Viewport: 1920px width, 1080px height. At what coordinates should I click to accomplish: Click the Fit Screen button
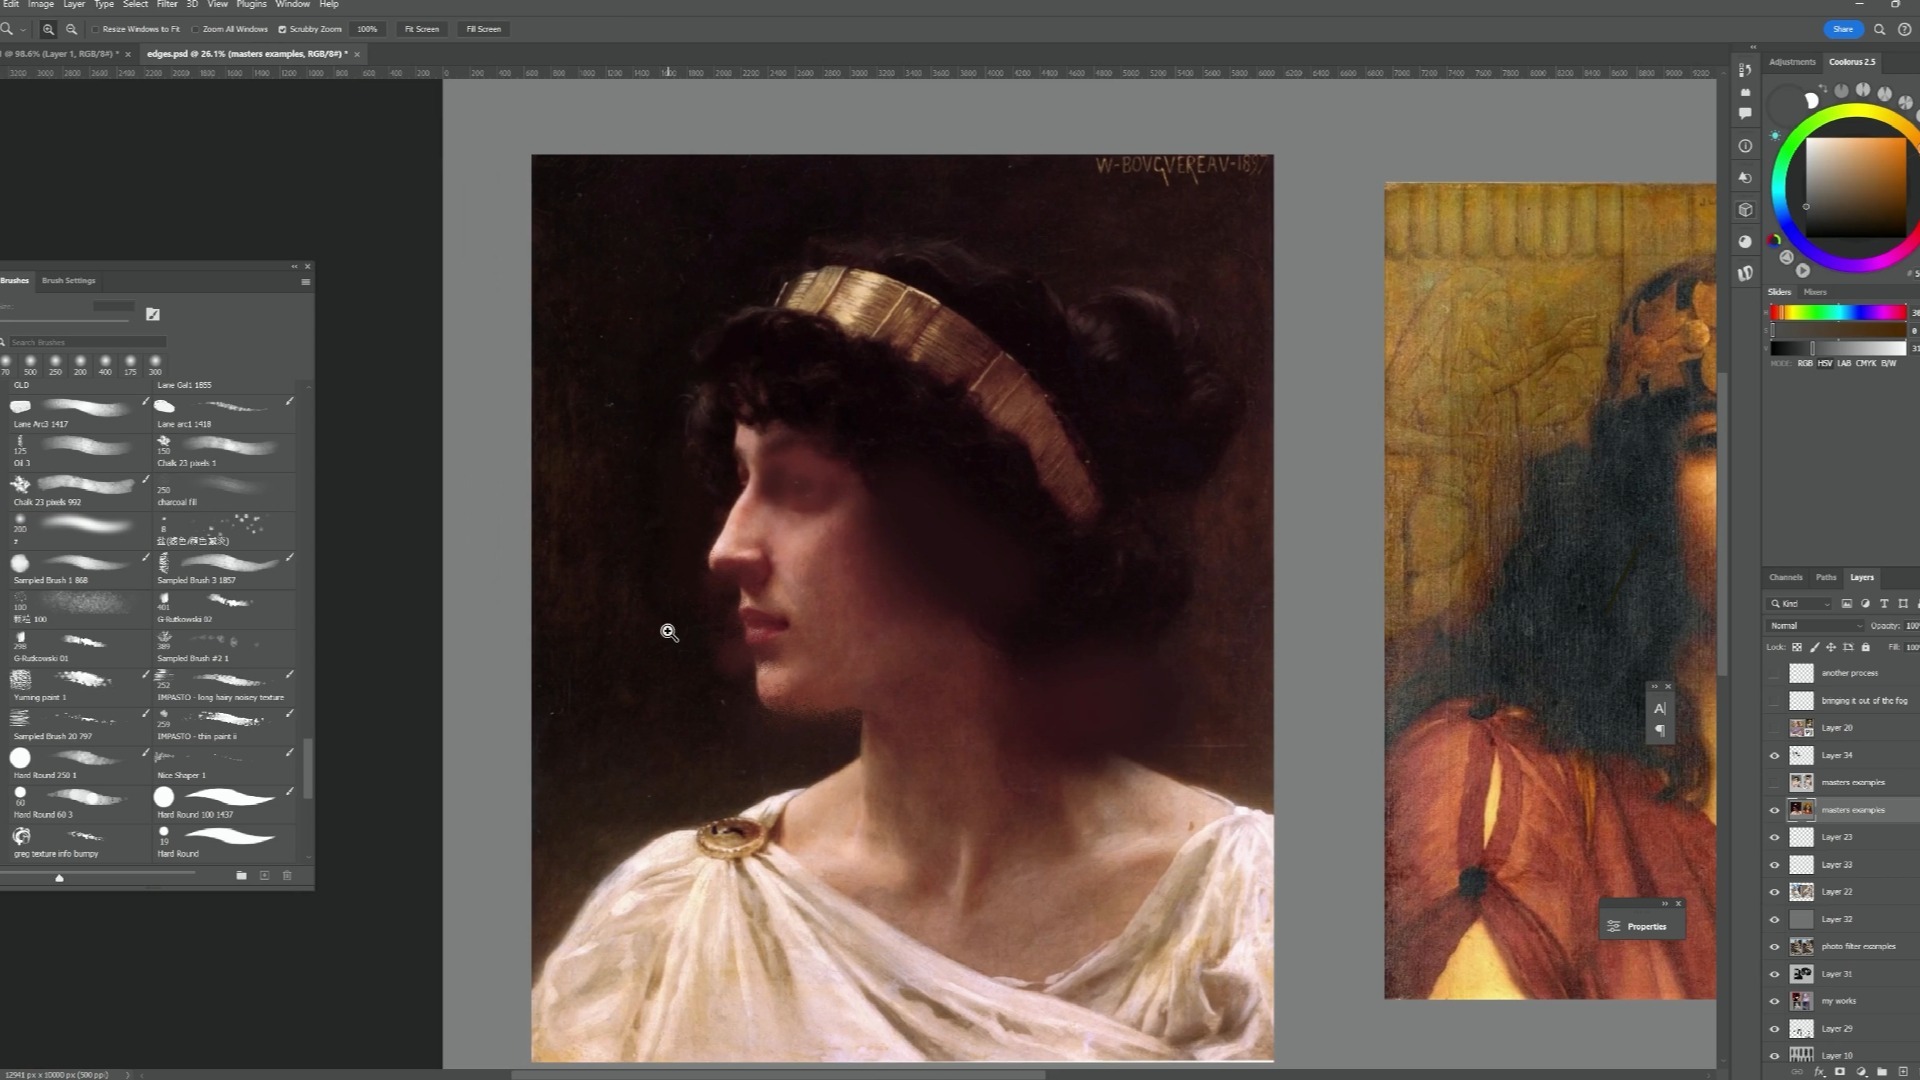(422, 29)
